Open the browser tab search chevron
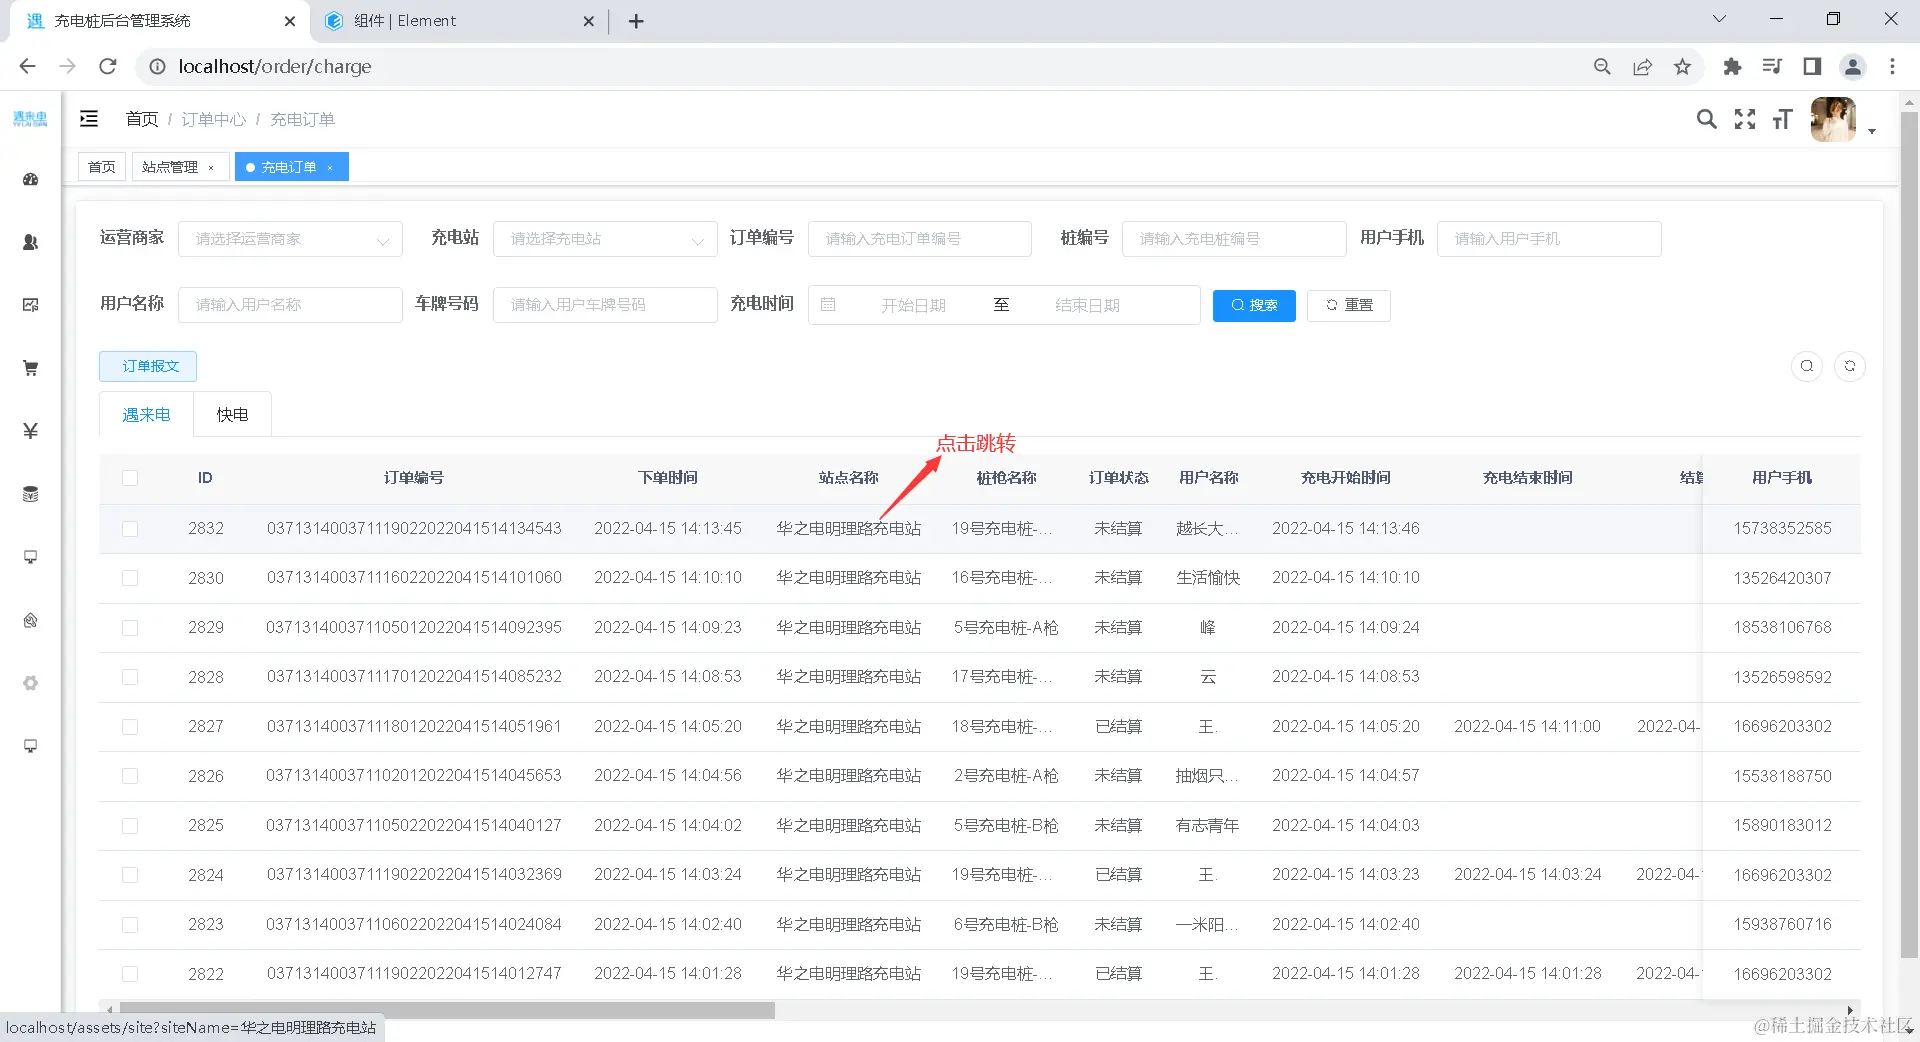 click(1719, 19)
